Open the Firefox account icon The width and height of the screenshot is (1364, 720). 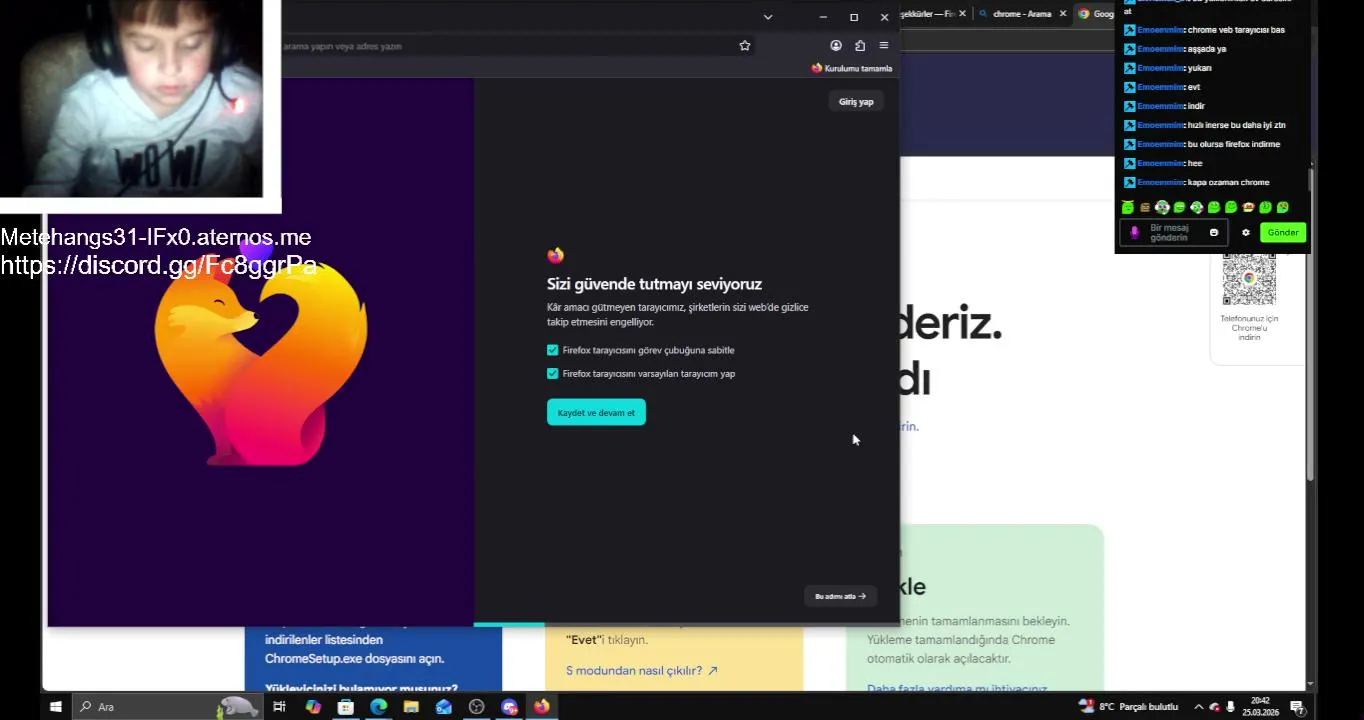click(836, 46)
